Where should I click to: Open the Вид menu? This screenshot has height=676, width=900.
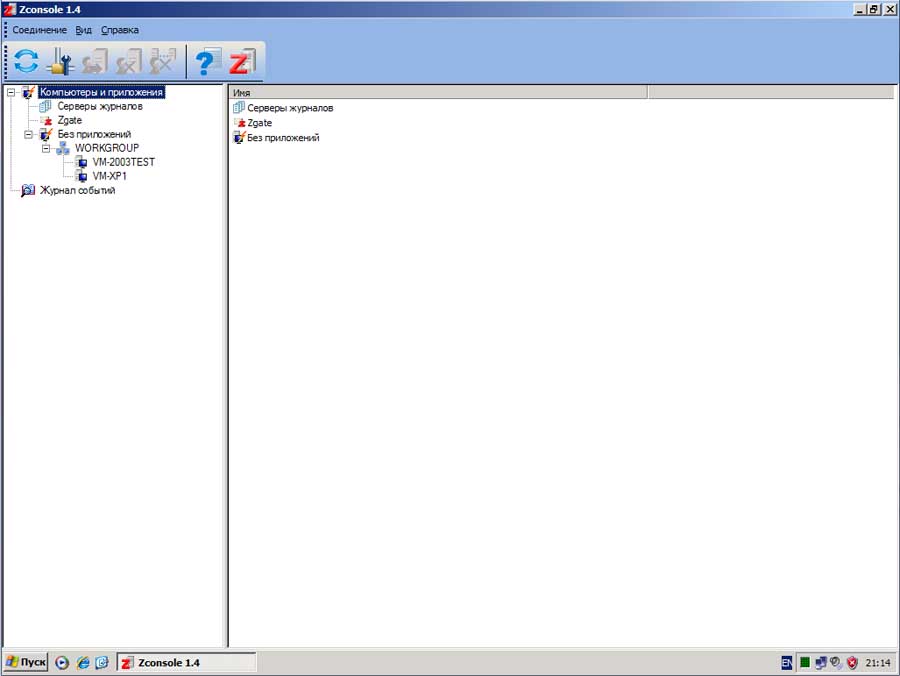83,30
